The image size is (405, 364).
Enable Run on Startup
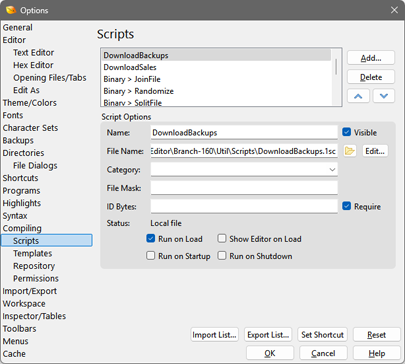(151, 256)
